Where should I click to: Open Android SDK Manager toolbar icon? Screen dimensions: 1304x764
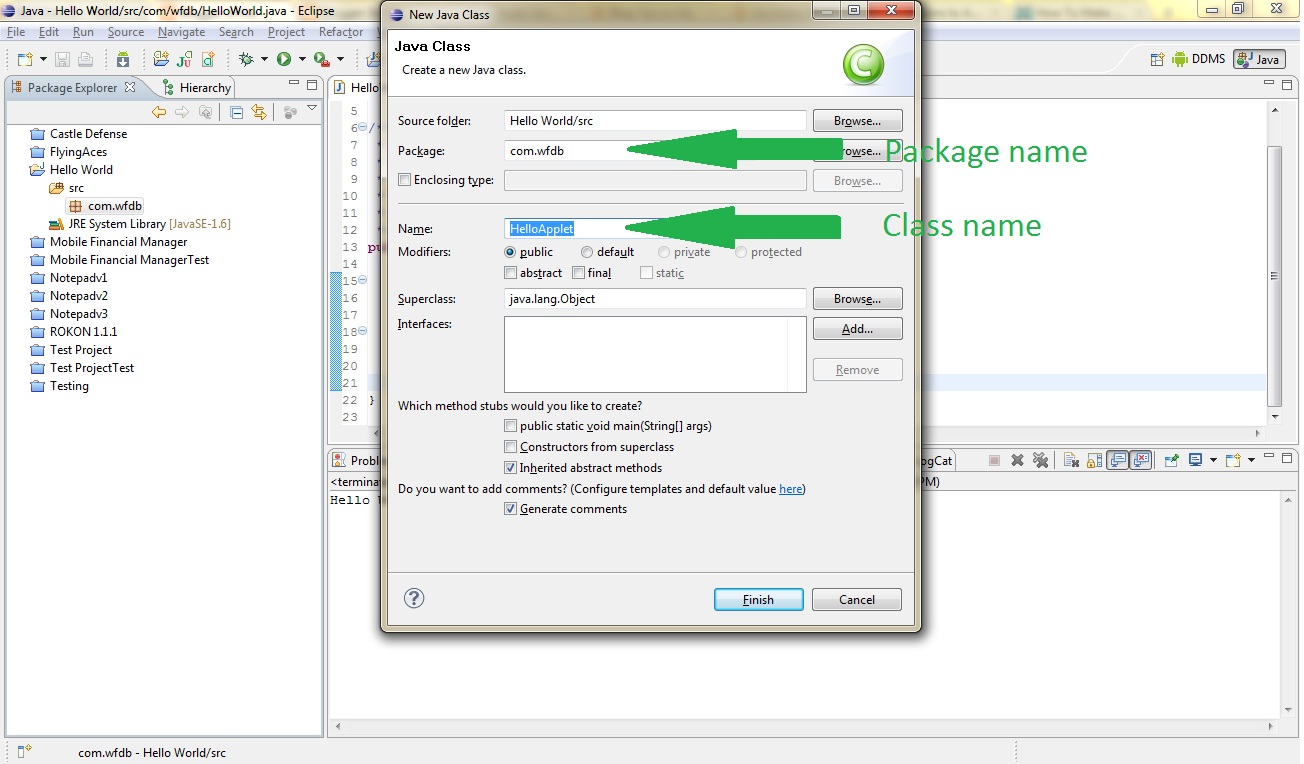(x=123, y=59)
